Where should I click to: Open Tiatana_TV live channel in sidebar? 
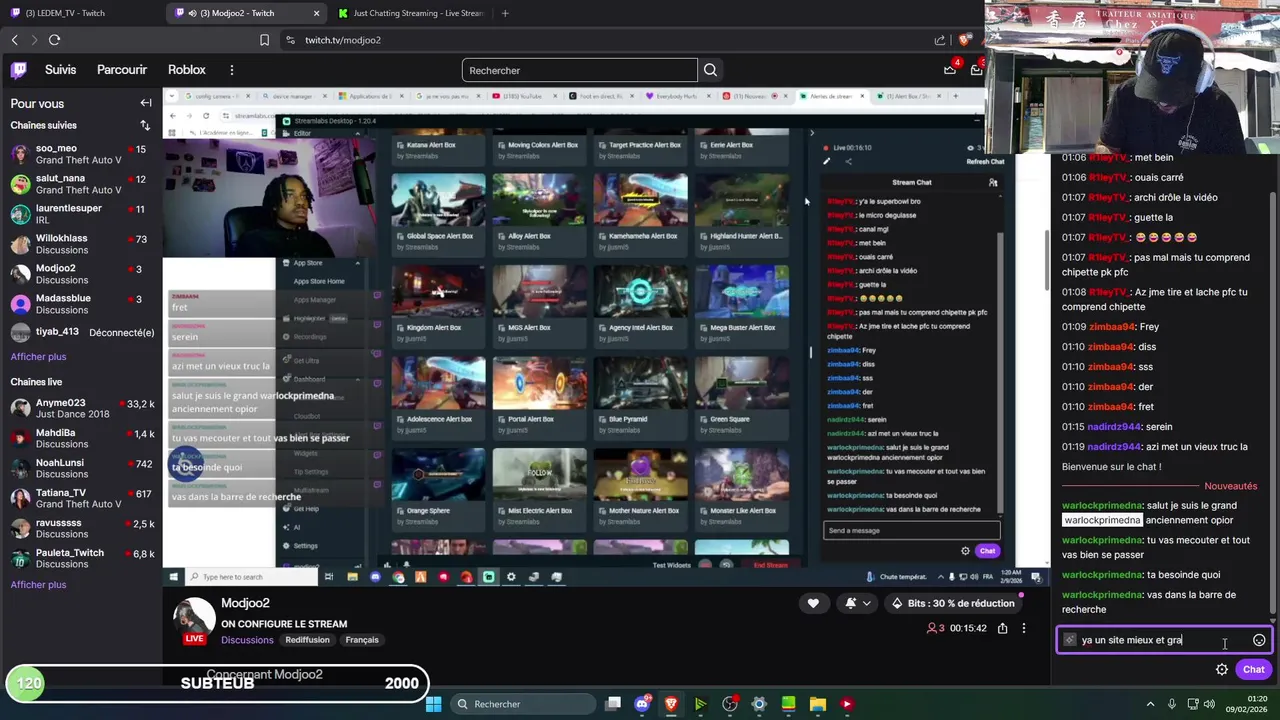[x=80, y=498]
